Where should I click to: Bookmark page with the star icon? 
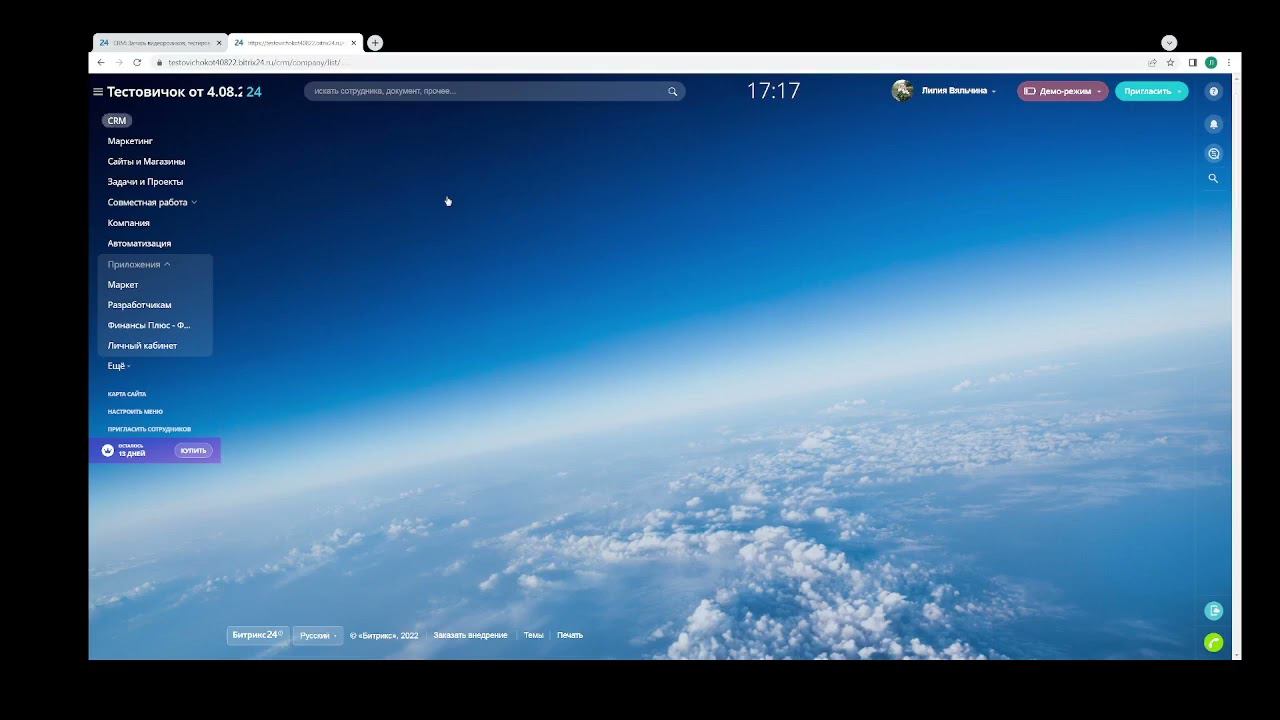[x=1171, y=62]
